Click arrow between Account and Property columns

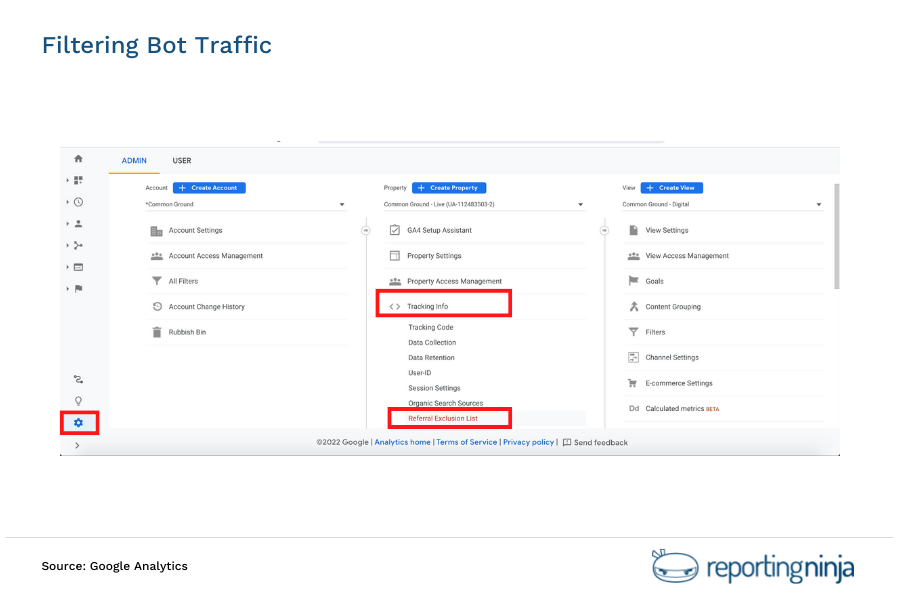pos(366,230)
